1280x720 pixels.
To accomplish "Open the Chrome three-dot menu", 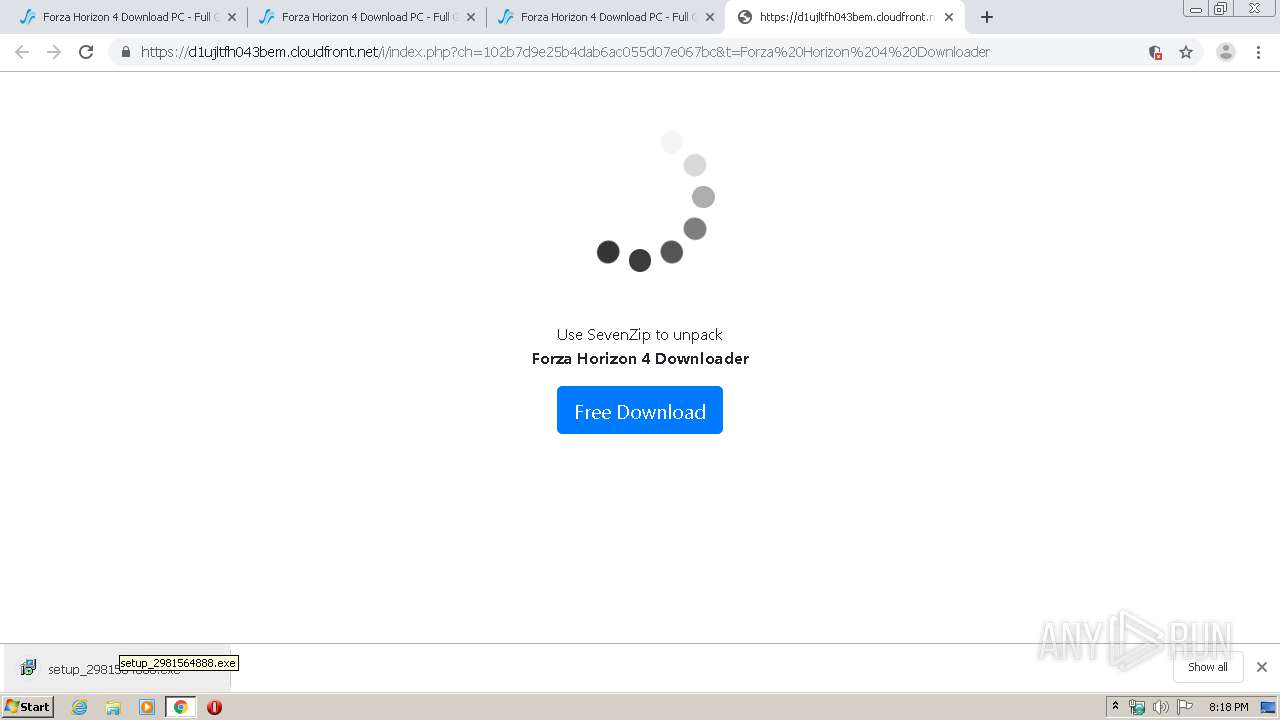I will tap(1258, 52).
